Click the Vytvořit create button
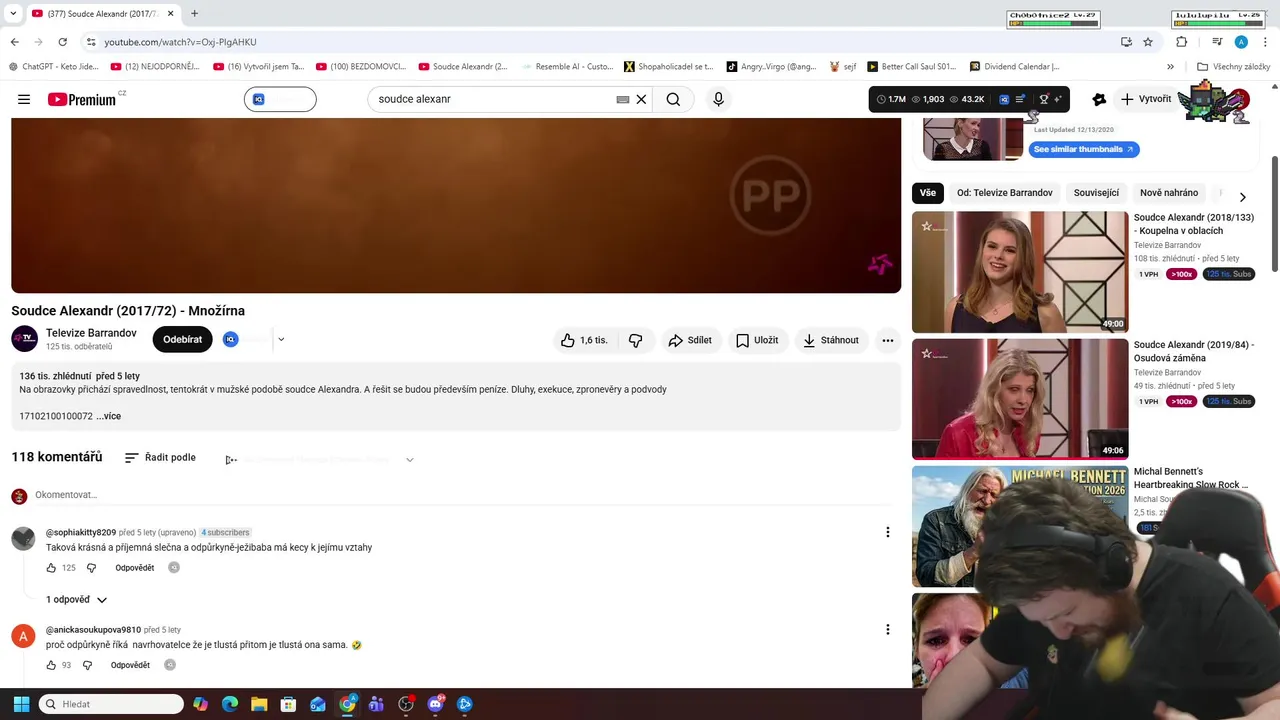 1145,99
